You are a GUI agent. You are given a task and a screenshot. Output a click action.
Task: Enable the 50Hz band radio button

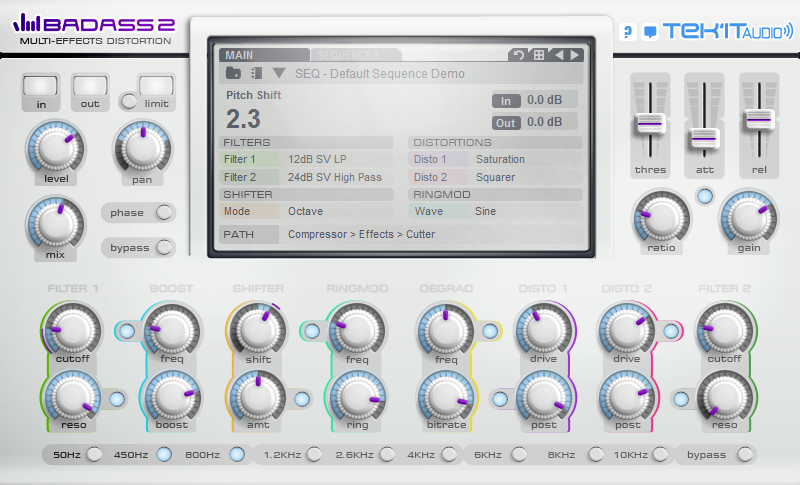pos(94,454)
